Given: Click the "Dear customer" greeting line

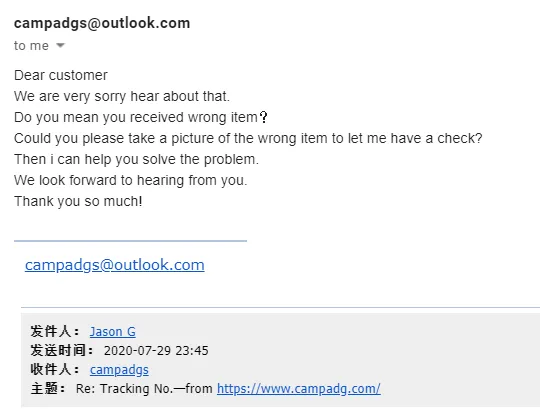Looking at the screenshot, I should point(61,75).
